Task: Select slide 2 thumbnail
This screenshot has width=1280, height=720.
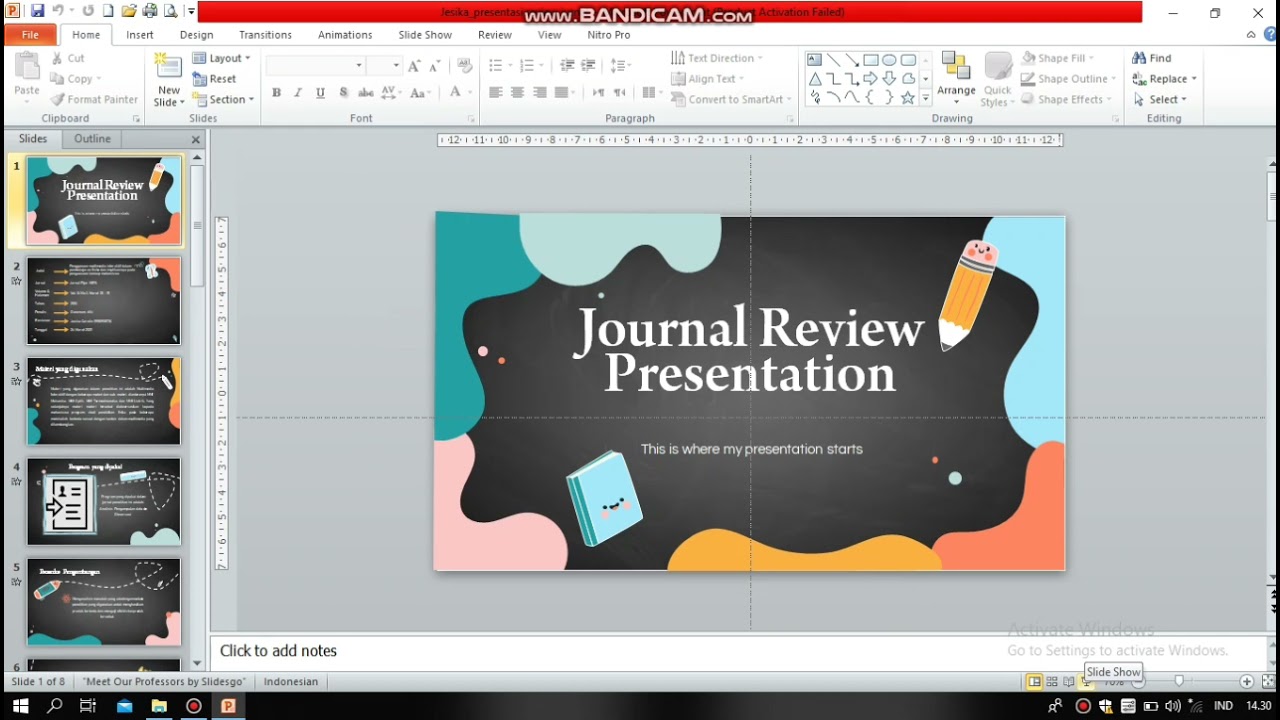Action: point(104,301)
